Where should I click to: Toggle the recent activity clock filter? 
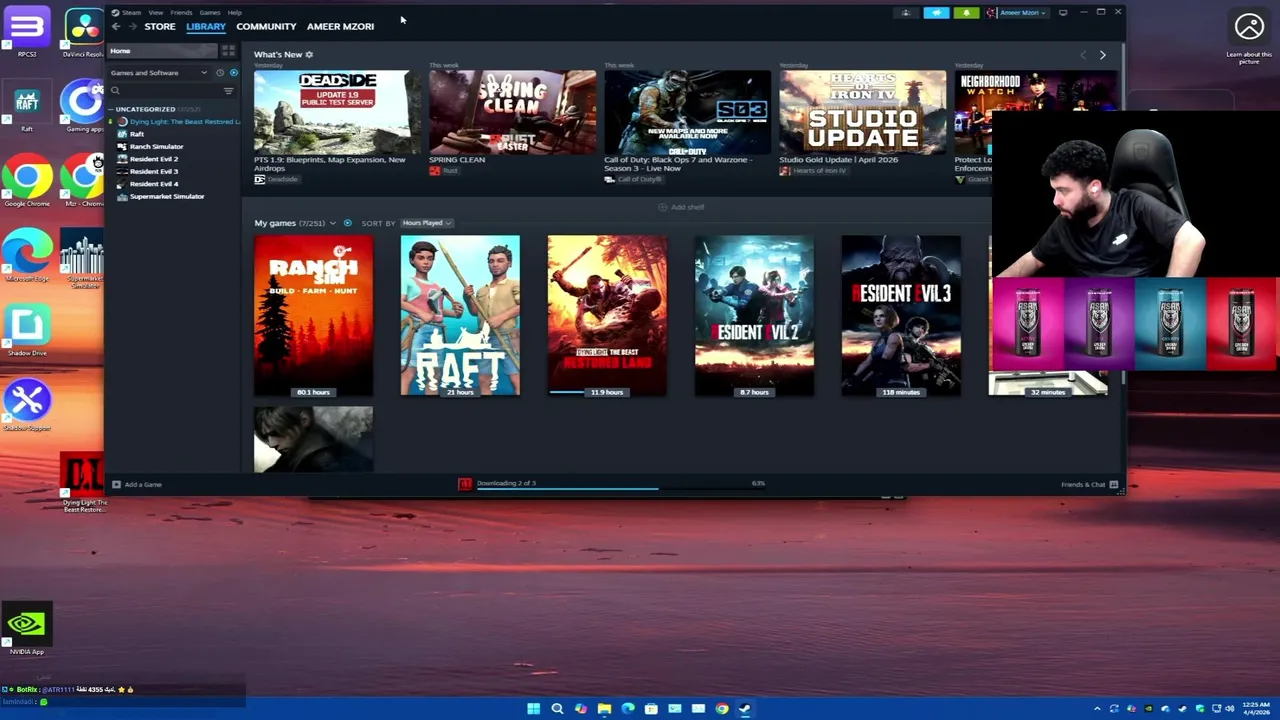(x=220, y=73)
